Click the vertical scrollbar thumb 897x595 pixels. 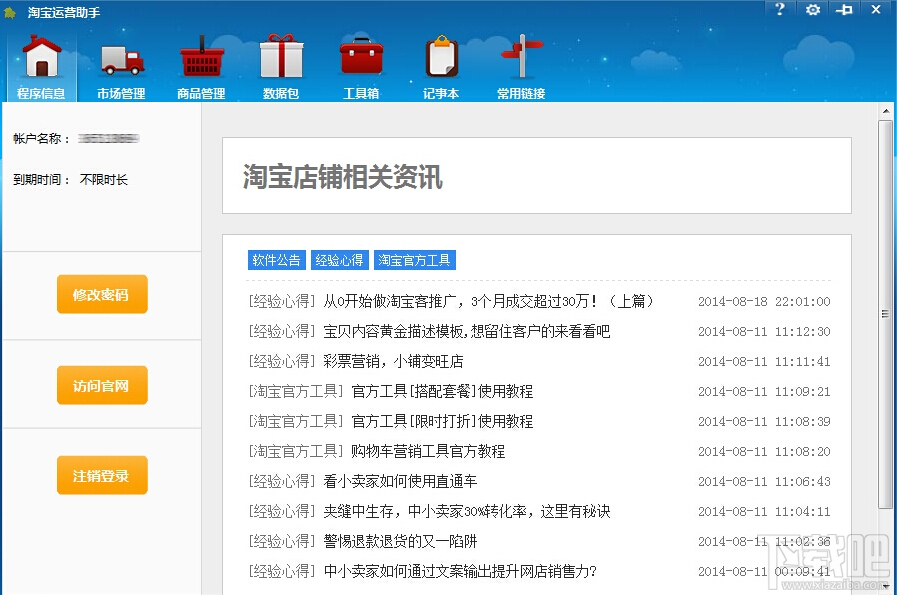tap(886, 314)
